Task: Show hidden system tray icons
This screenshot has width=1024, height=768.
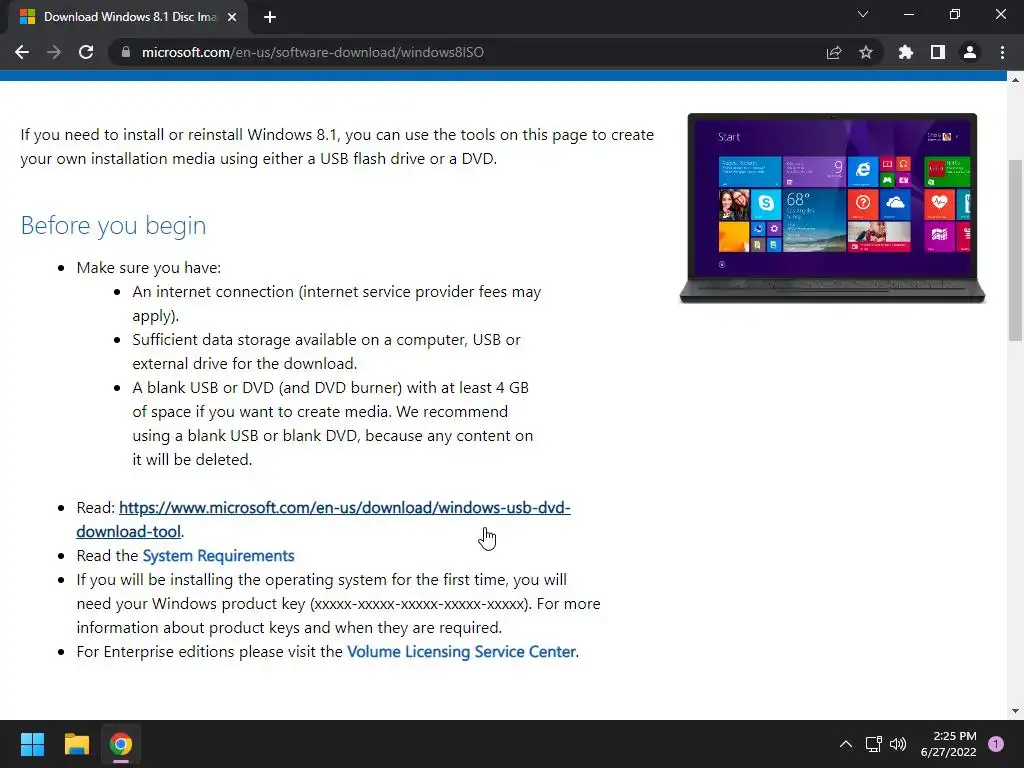Action: tap(846, 744)
